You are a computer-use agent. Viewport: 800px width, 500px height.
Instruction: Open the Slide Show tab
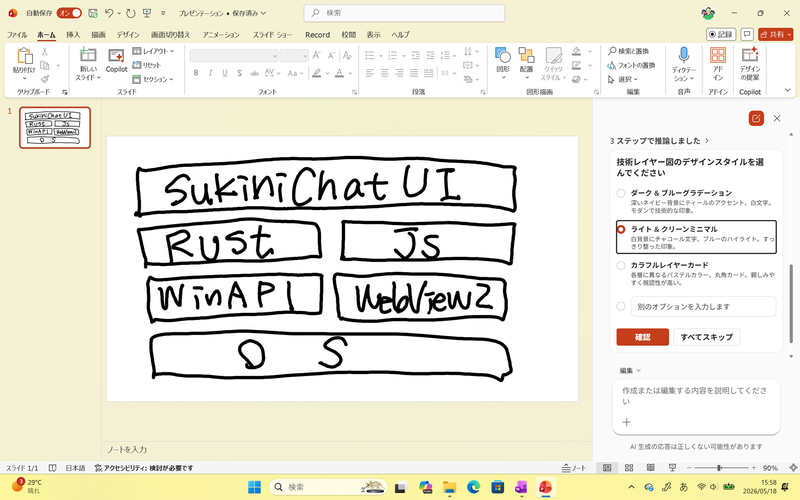pyautogui.click(x=272, y=35)
